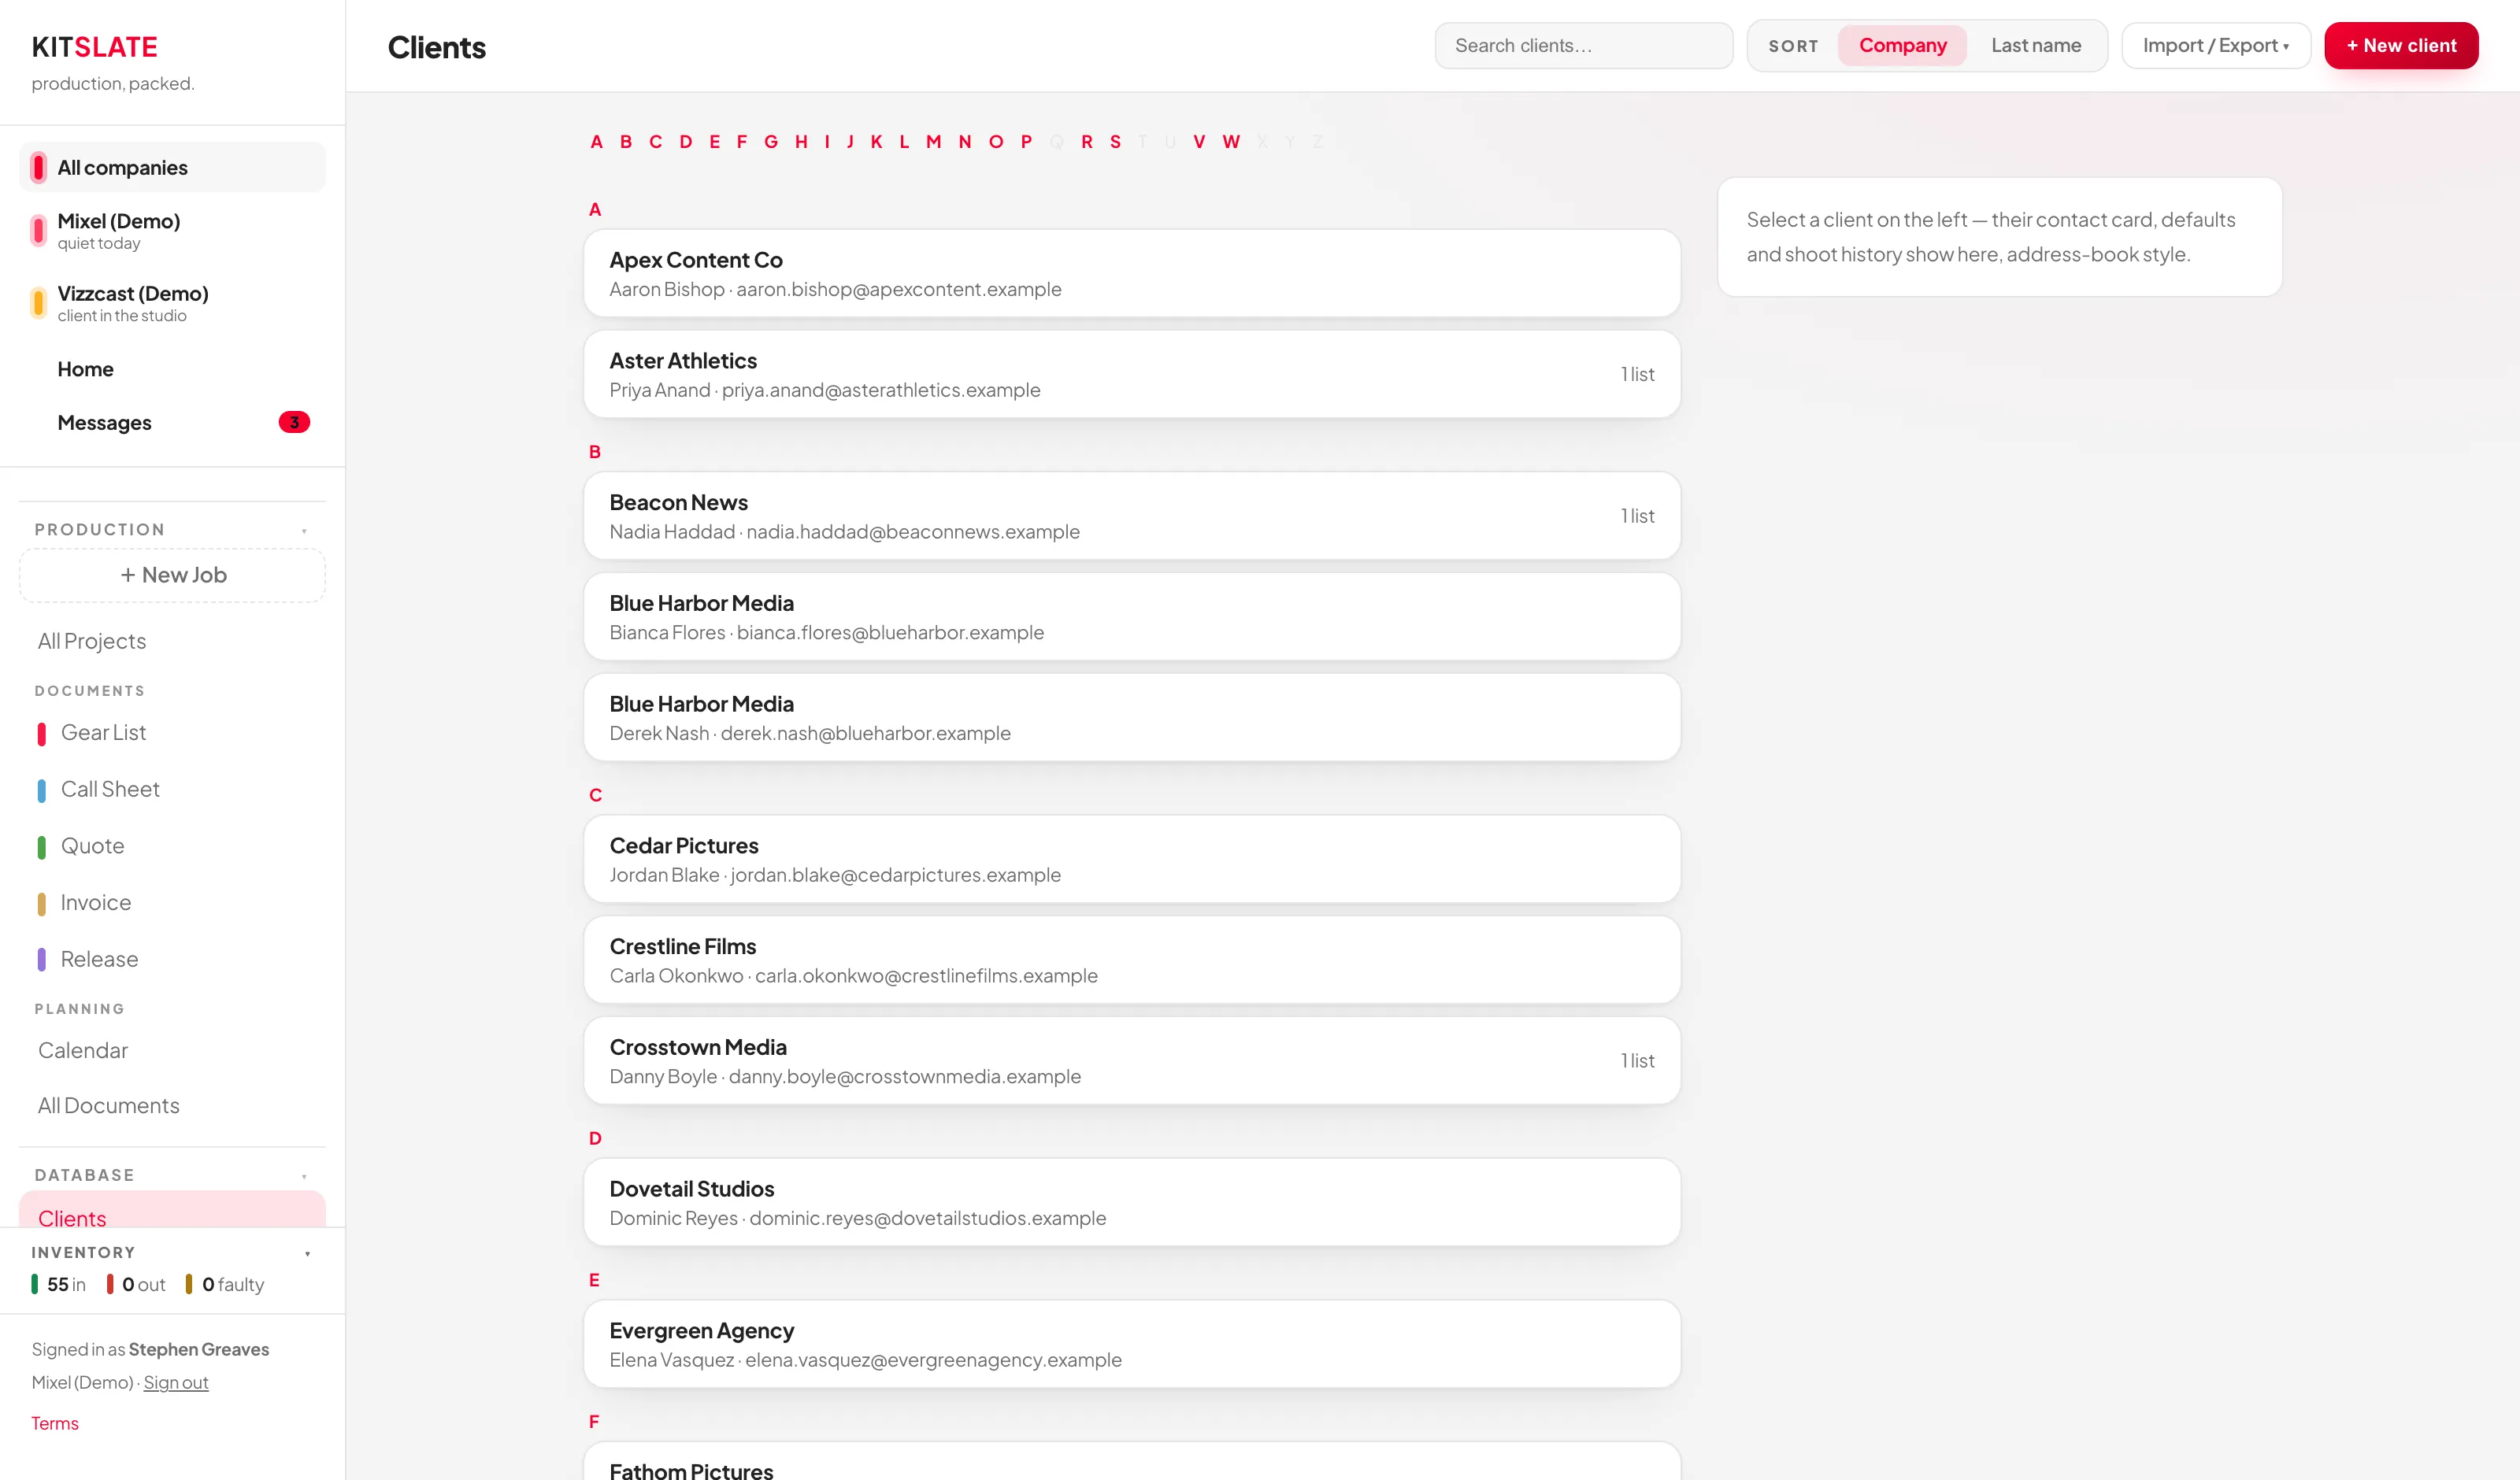The height and width of the screenshot is (1480, 2520).
Task: Collapse the Database section
Action: click(x=304, y=1176)
